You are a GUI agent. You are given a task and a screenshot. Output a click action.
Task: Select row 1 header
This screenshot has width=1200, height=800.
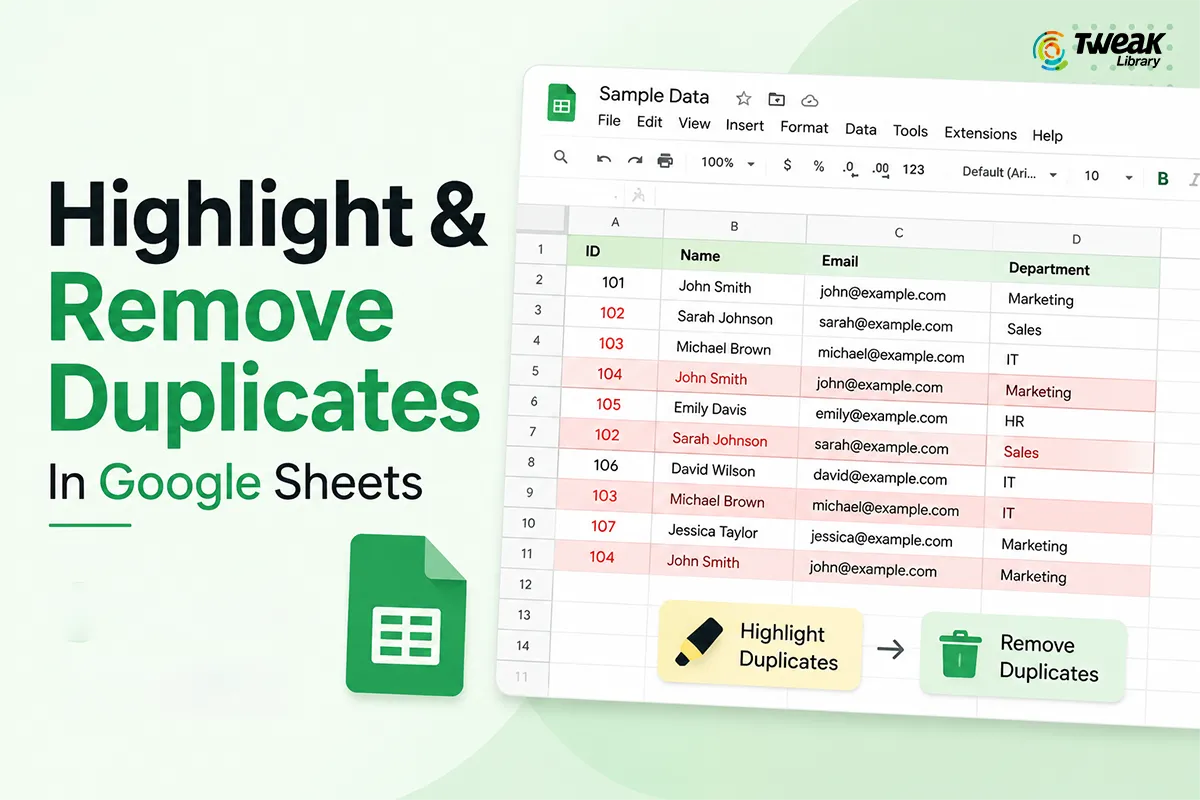(x=540, y=250)
